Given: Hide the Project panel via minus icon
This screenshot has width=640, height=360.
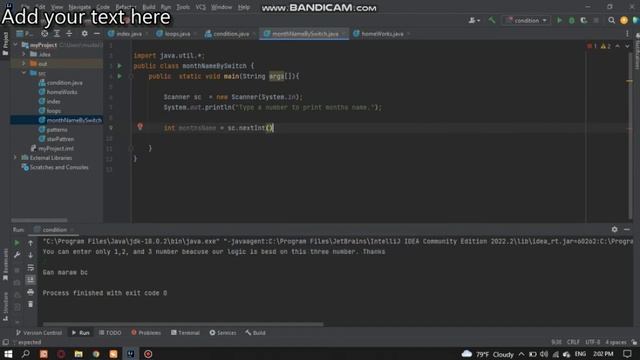Looking at the screenshot, I should [x=97, y=33].
